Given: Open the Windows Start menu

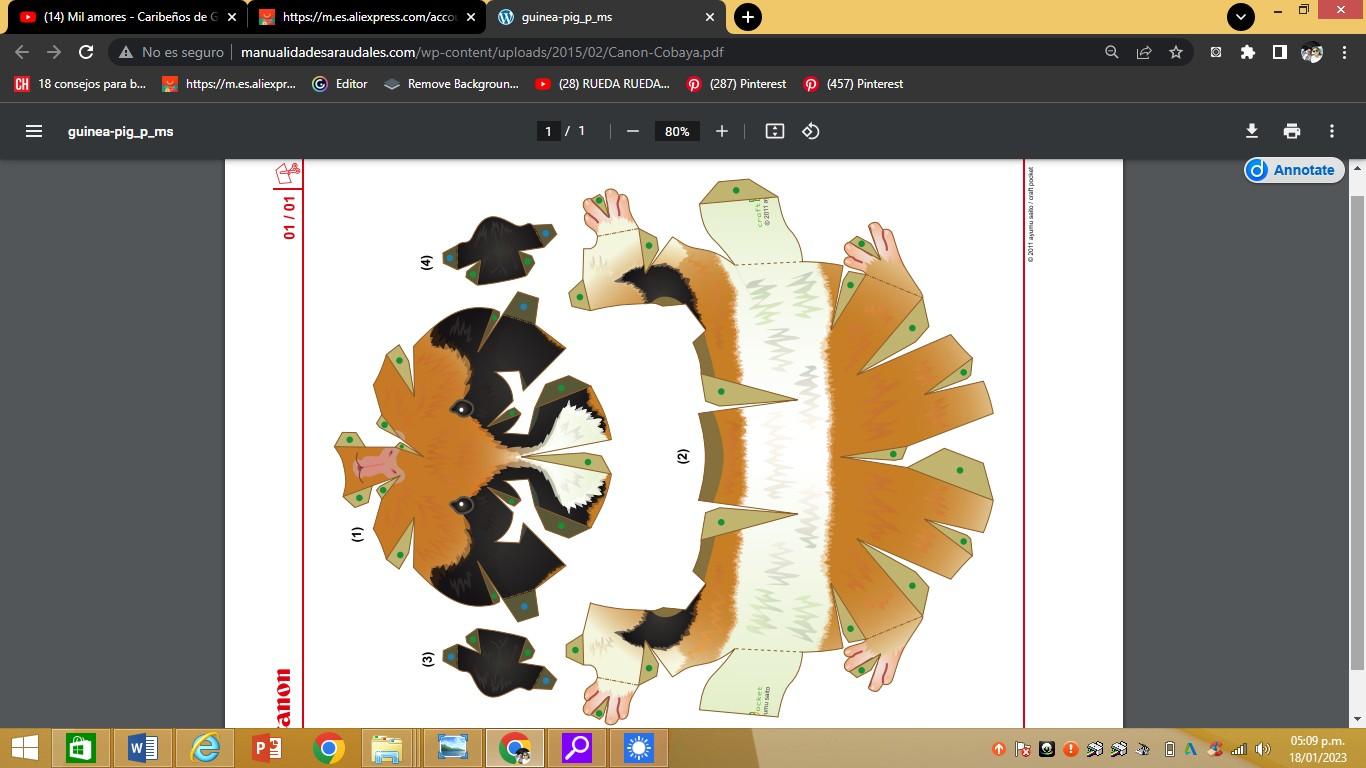Looking at the screenshot, I should [x=24, y=748].
